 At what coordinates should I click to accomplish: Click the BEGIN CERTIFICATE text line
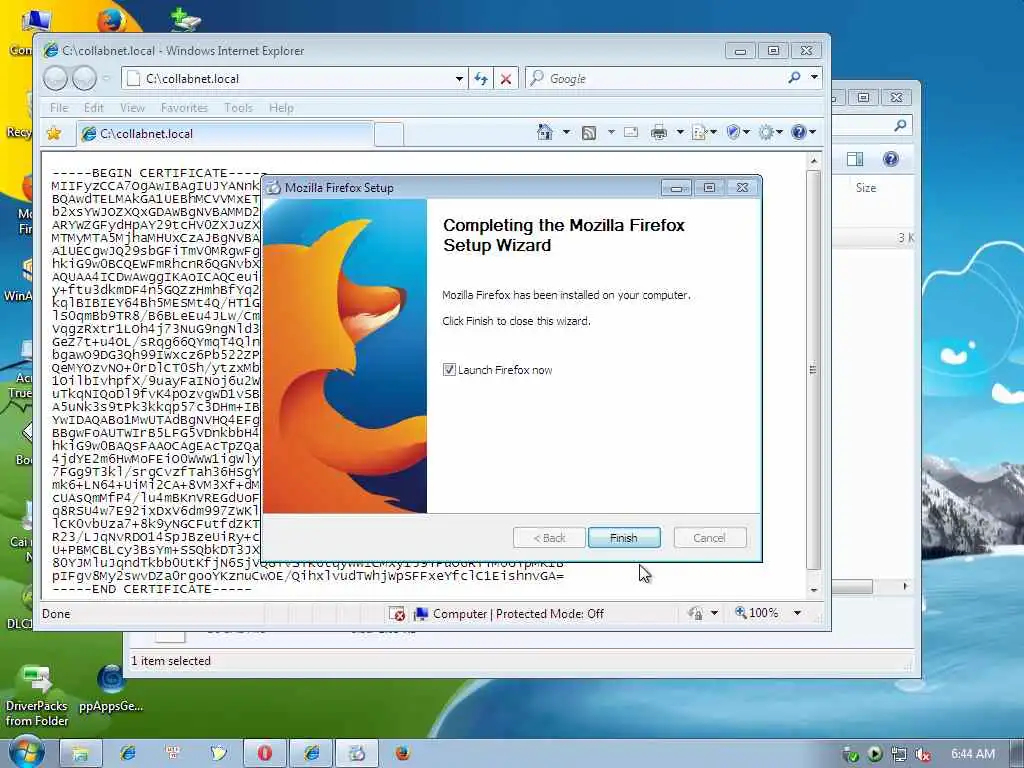coord(159,173)
